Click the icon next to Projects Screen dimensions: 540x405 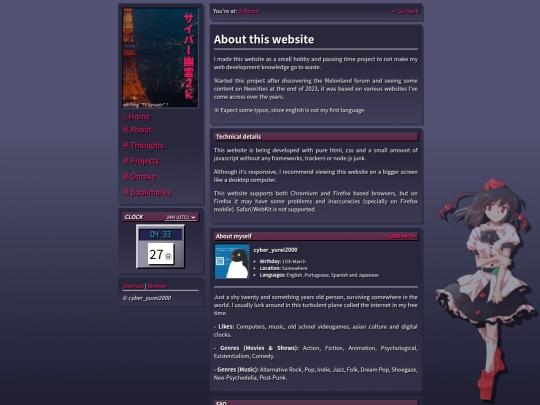tap(125, 160)
